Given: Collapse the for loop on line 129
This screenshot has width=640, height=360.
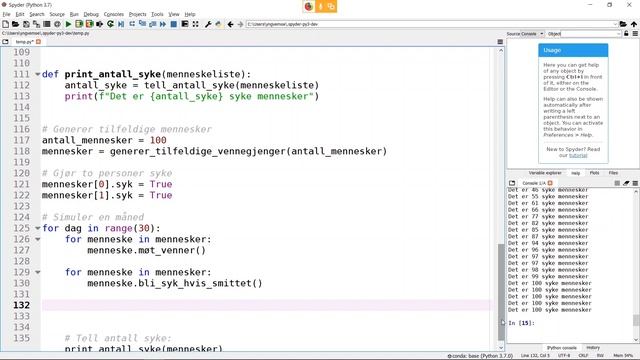Looking at the screenshot, I should [x=38, y=272].
